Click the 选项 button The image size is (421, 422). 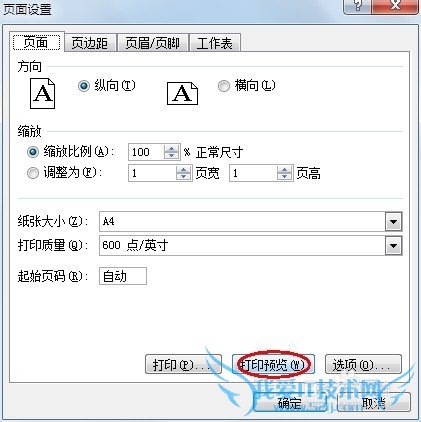(x=363, y=364)
